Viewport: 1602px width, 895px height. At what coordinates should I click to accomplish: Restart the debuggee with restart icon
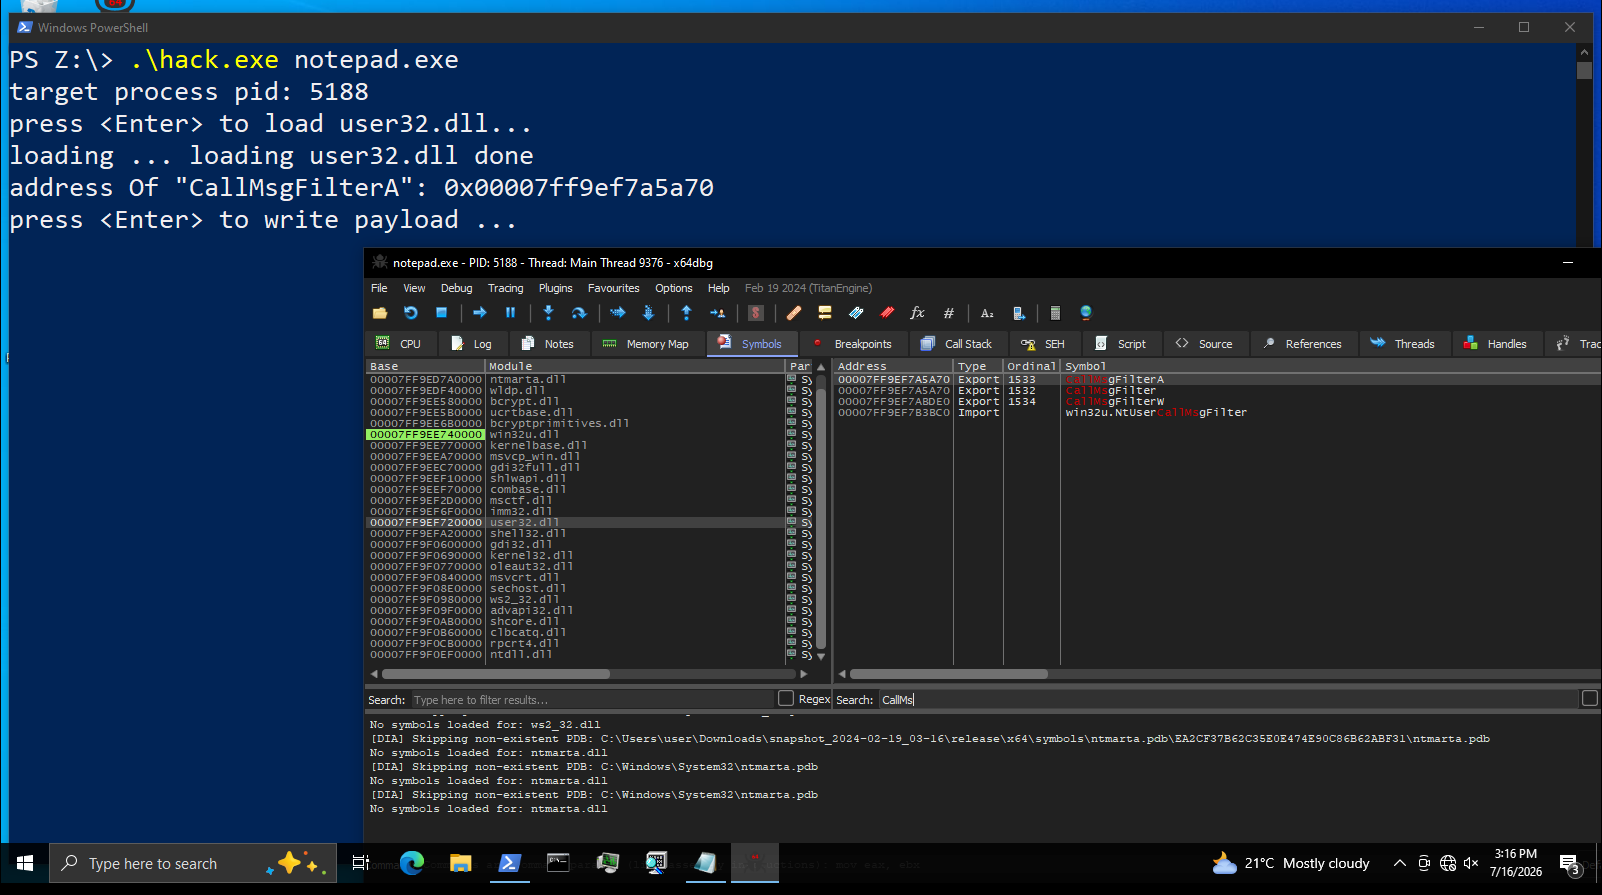click(x=410, y=313)
